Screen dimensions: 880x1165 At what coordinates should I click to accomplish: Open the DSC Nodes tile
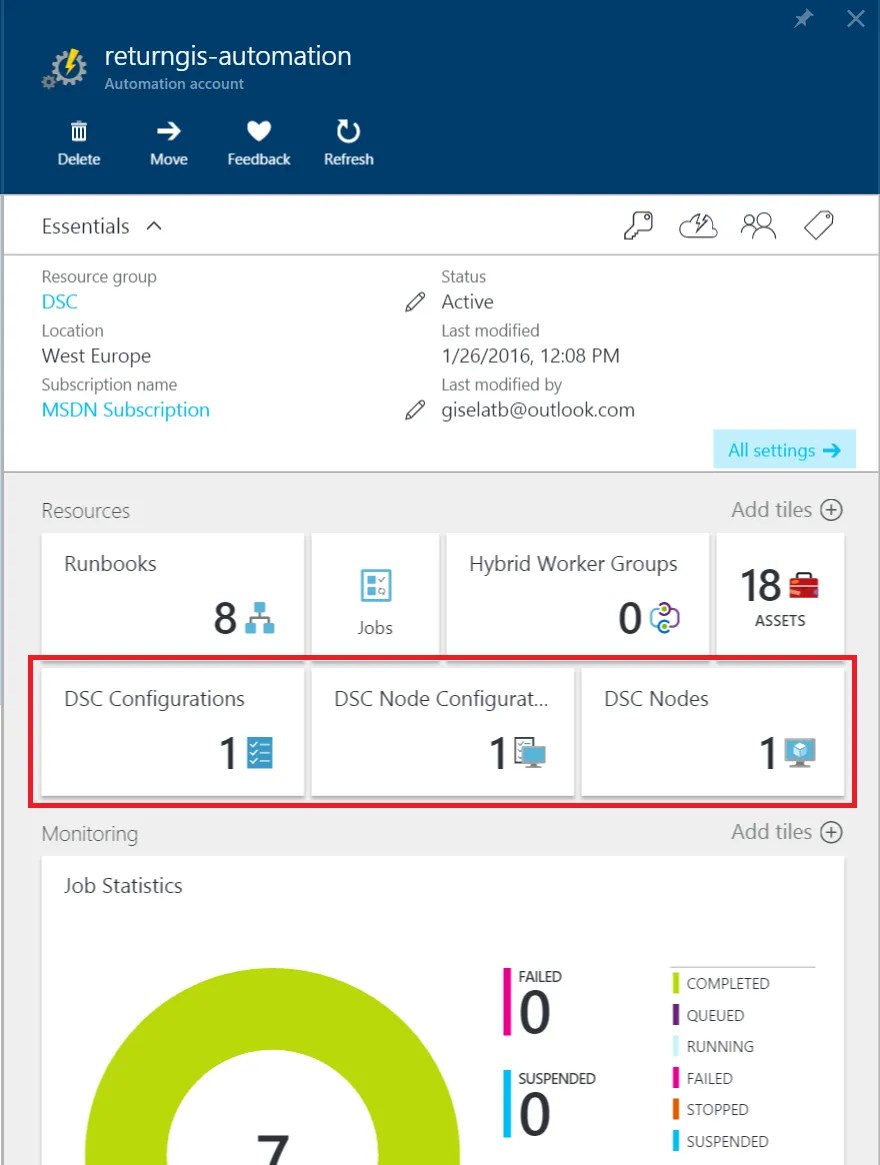[x=712, y=731]
